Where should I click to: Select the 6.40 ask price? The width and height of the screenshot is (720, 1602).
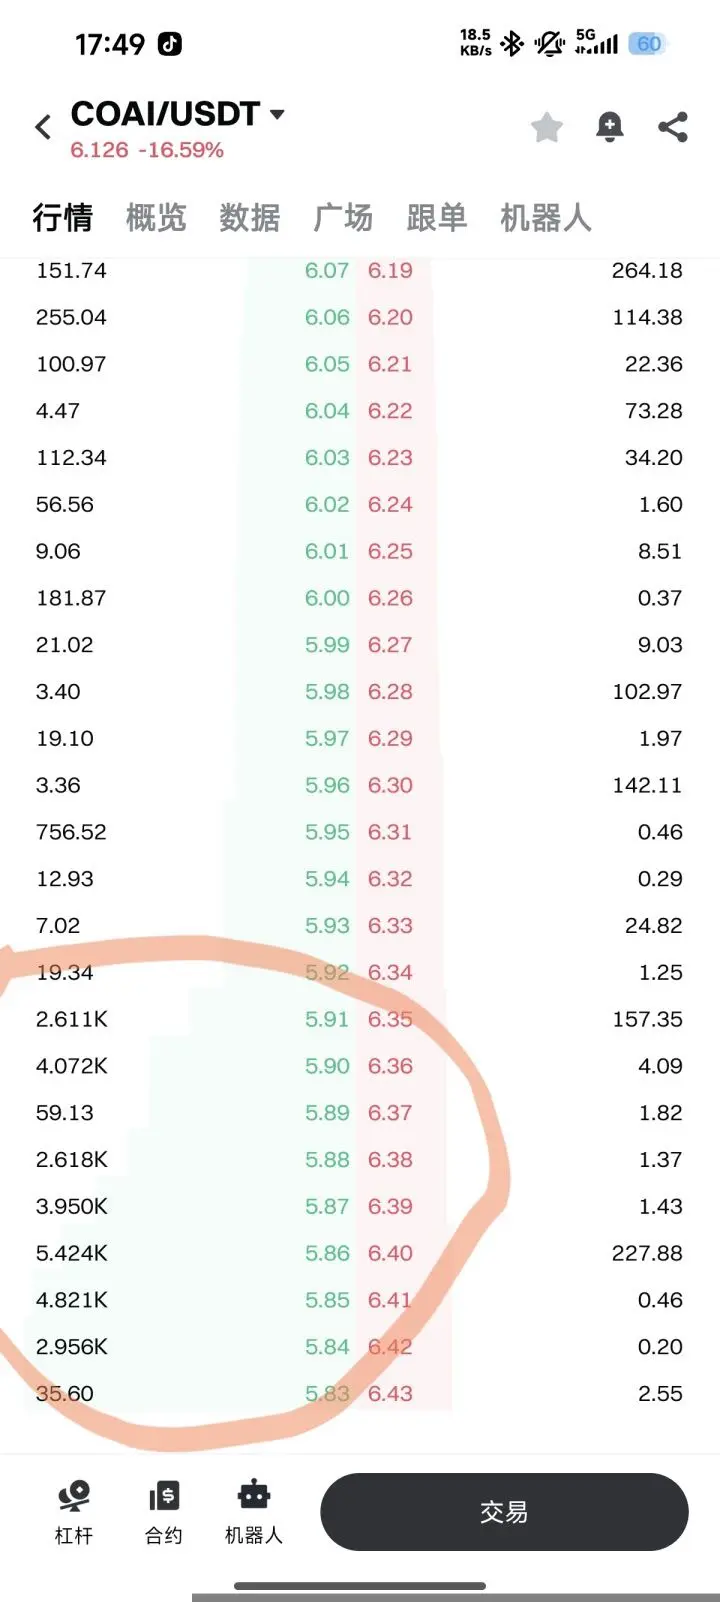(x=390, y=1253)
